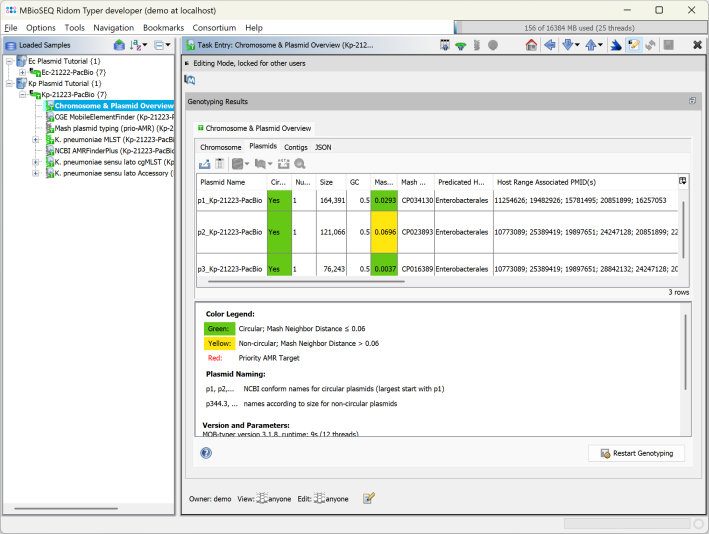
Task: Click the column chooser icon at table header
Action: (x=682, y=181)
